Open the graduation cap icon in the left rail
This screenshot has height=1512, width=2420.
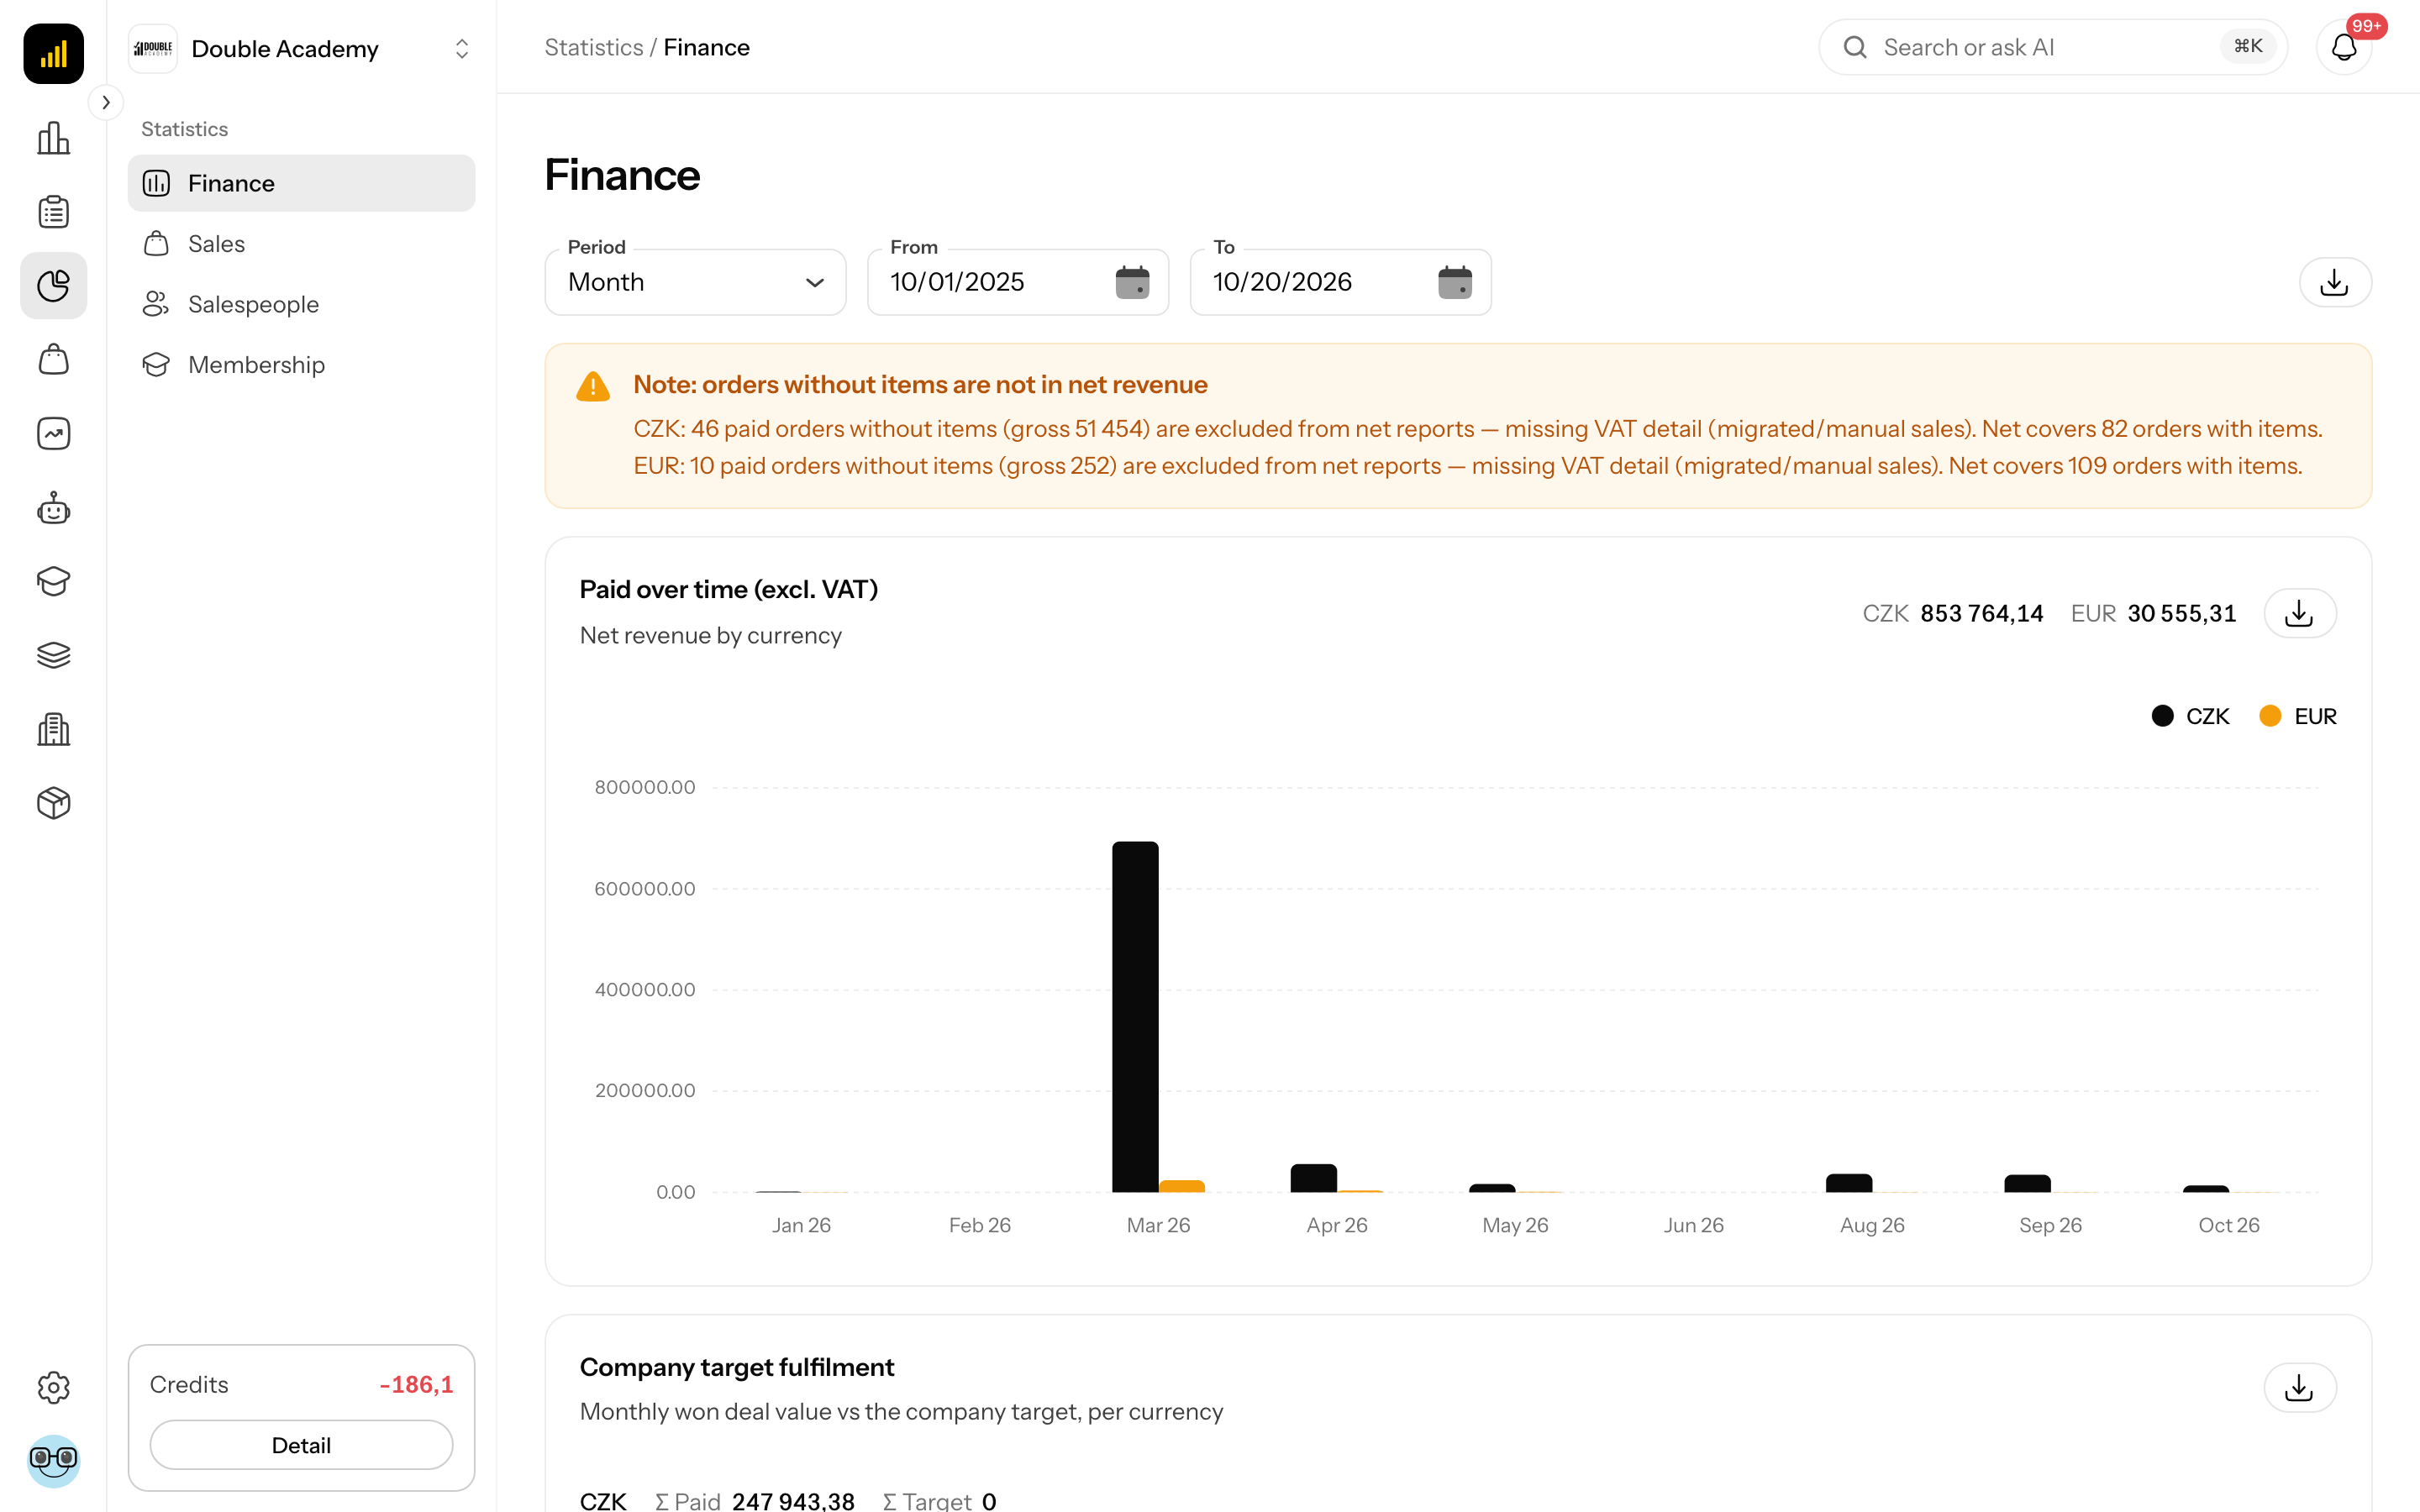click(x=53, y=581)
